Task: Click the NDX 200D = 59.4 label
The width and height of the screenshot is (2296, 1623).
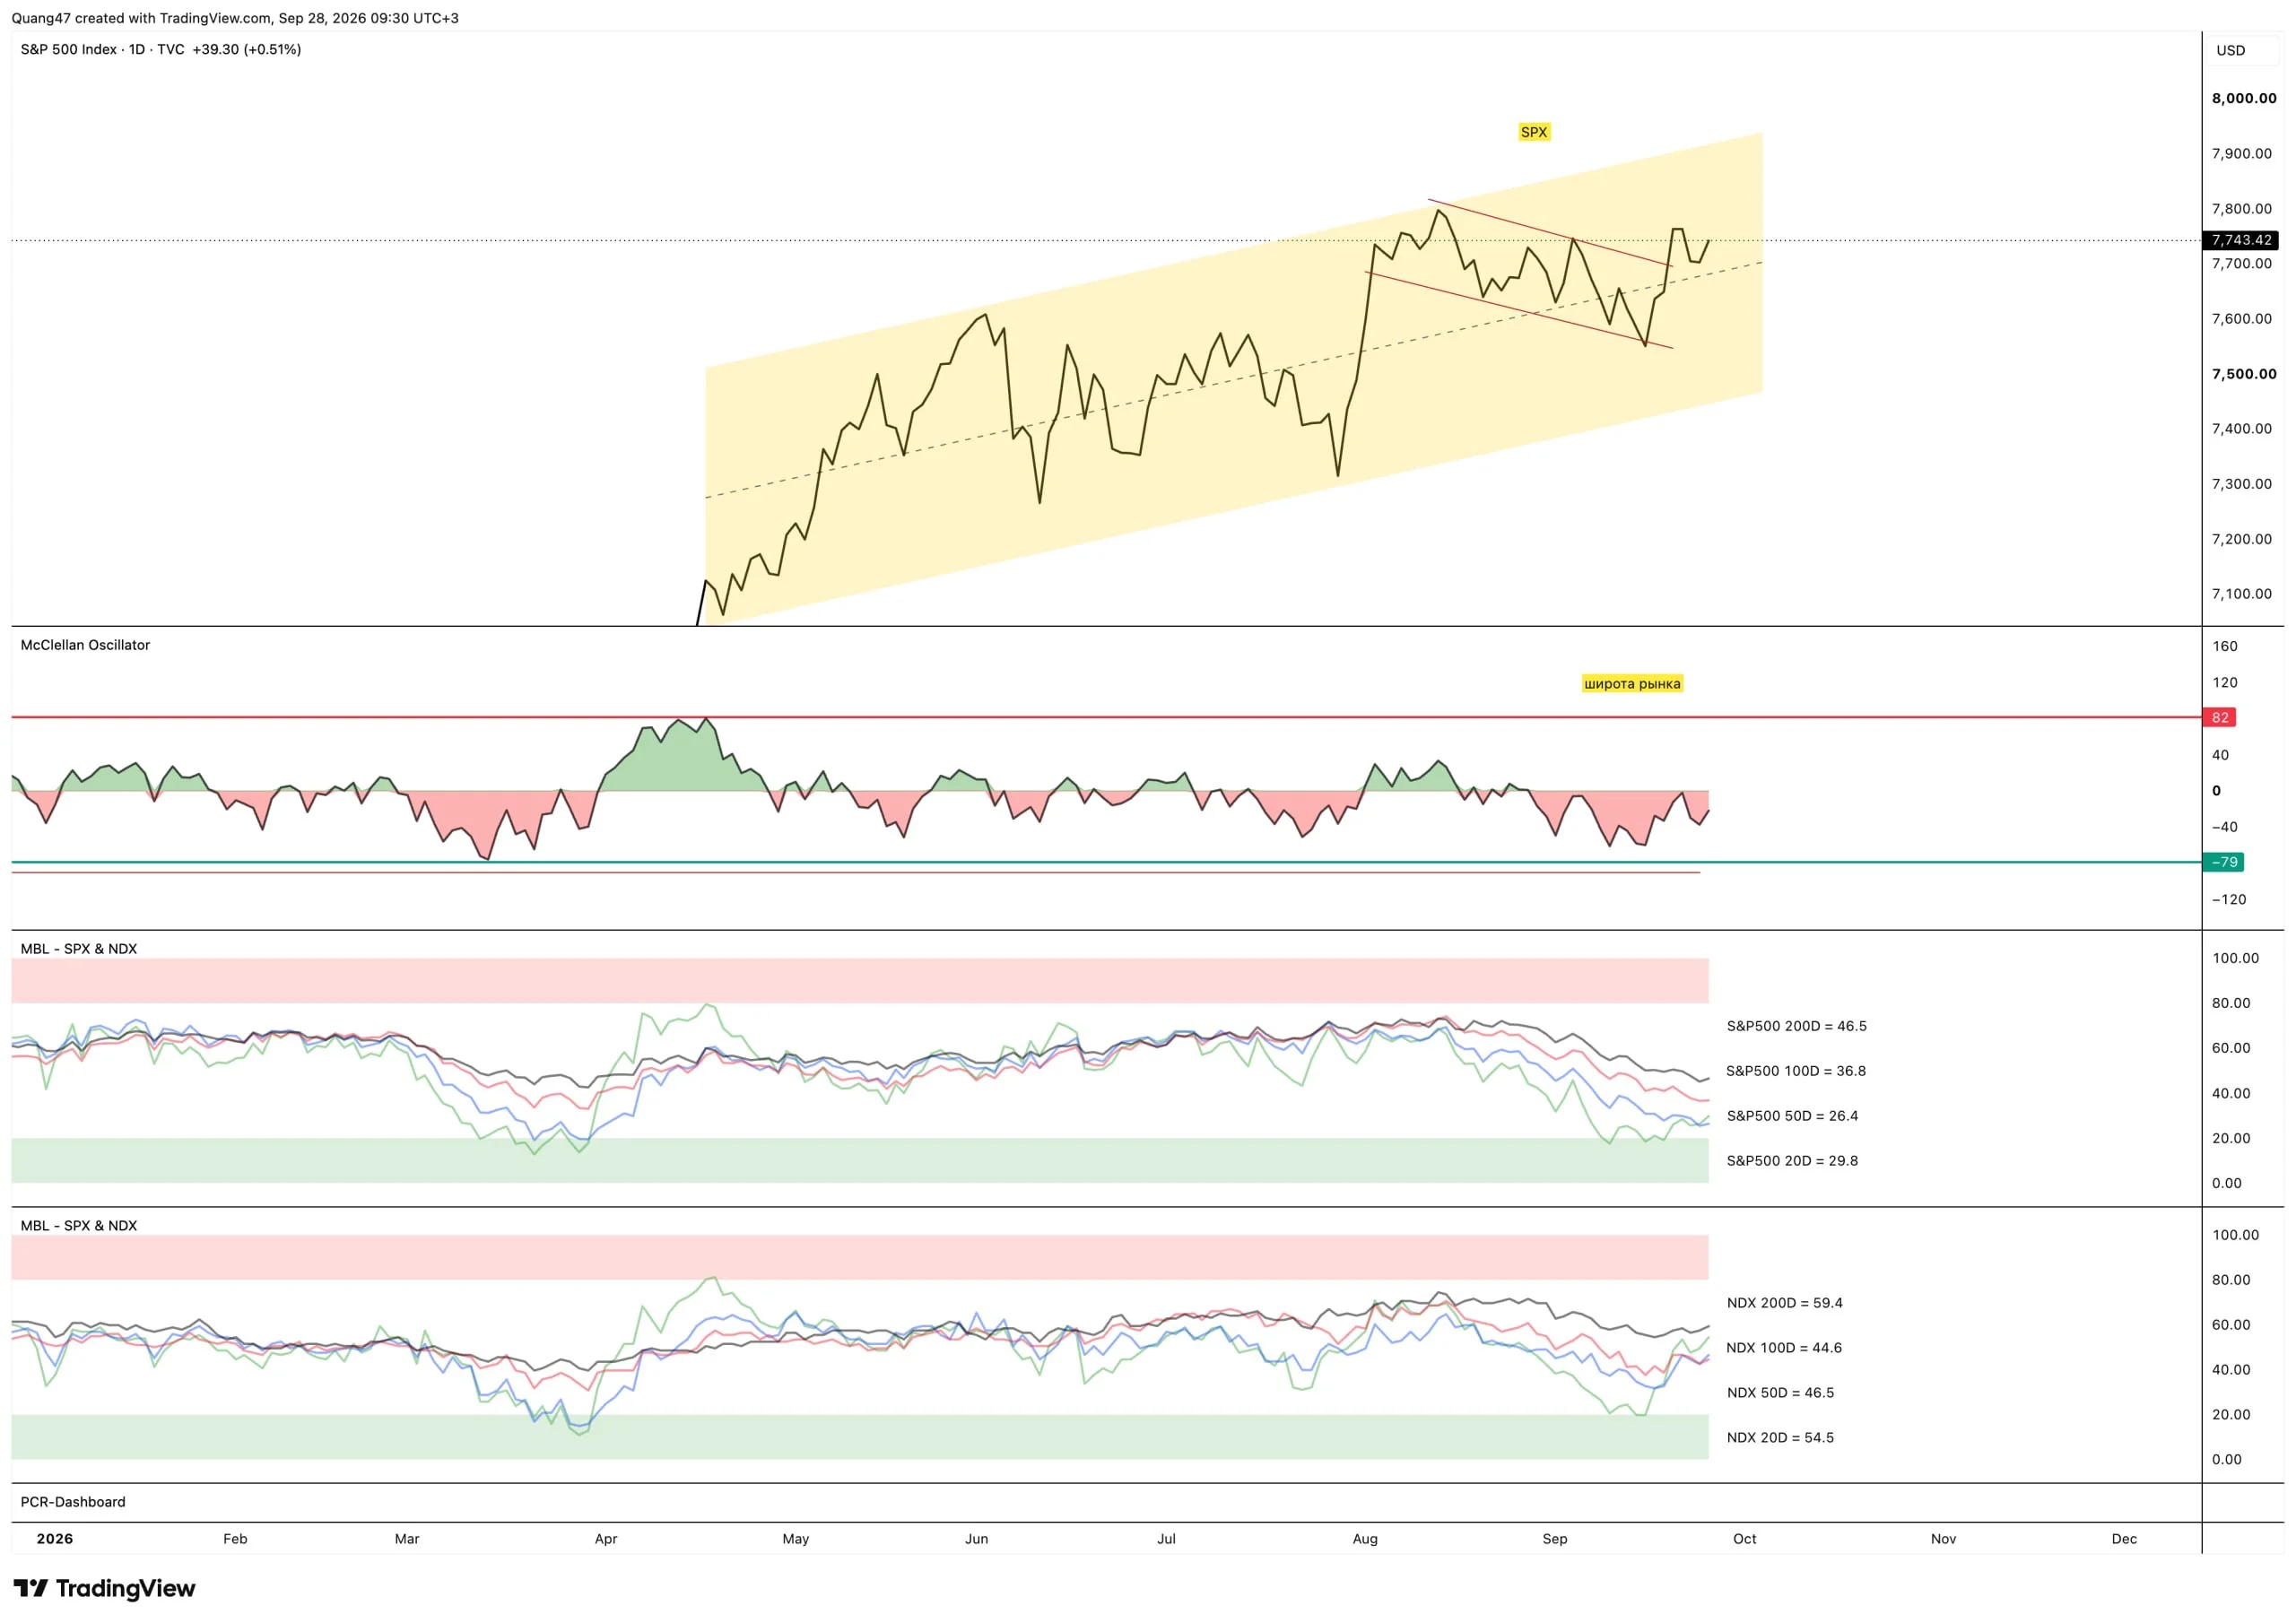Action: (1784, 1303)
